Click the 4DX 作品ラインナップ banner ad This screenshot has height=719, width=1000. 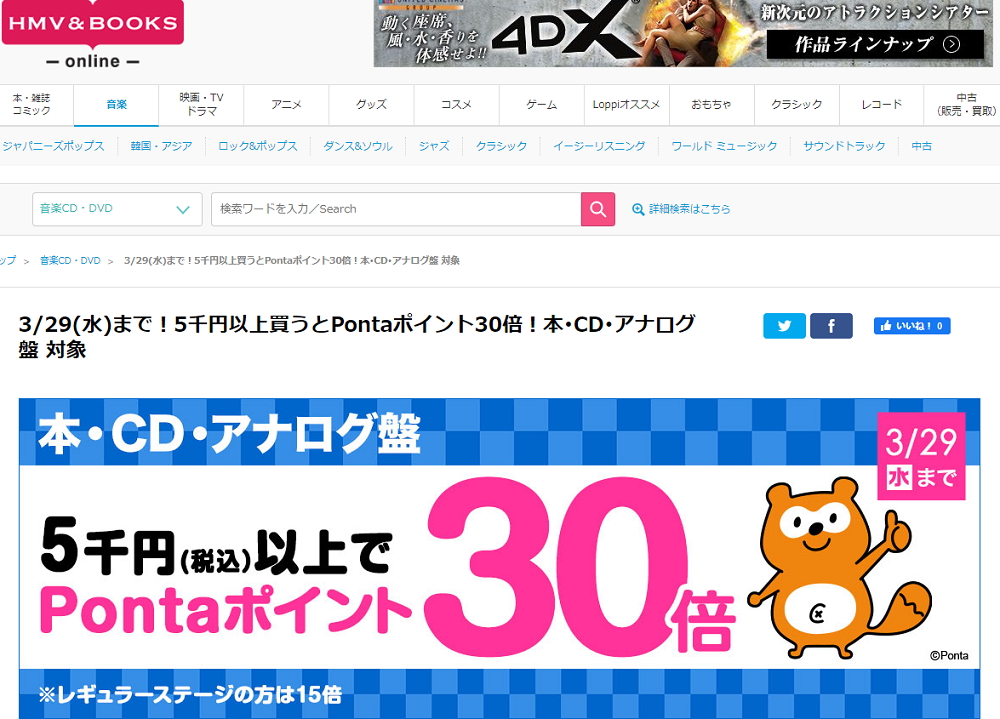point(683,33)
